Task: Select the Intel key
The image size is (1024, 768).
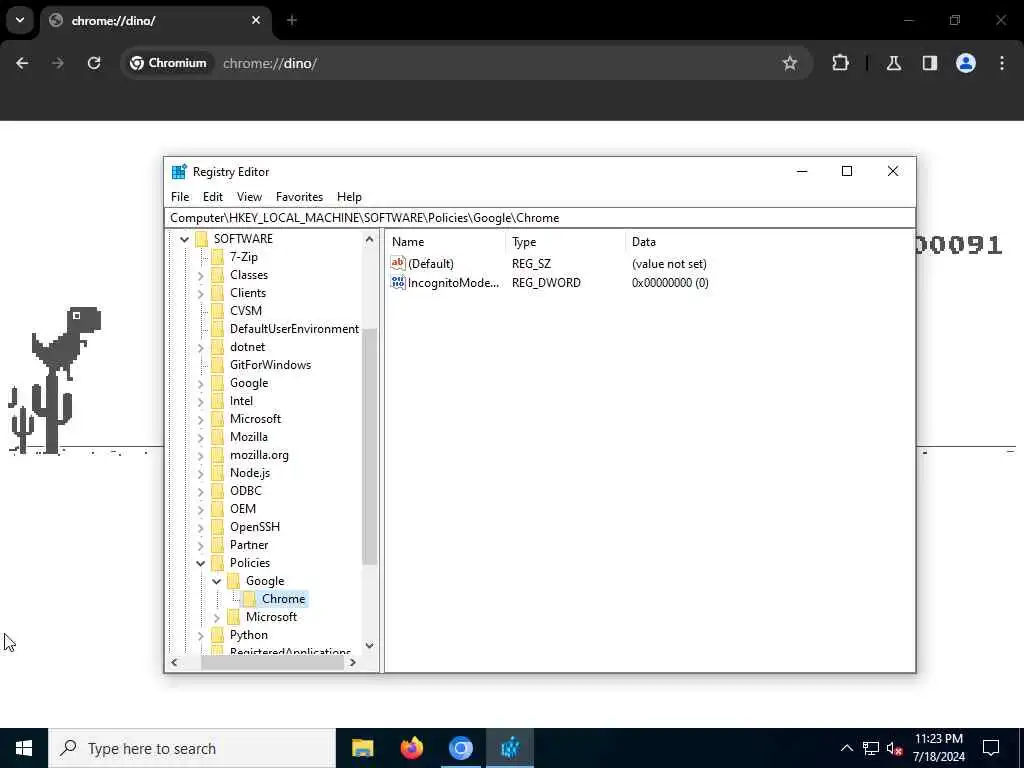Action: pyautogui.click(x=241, y=401)
